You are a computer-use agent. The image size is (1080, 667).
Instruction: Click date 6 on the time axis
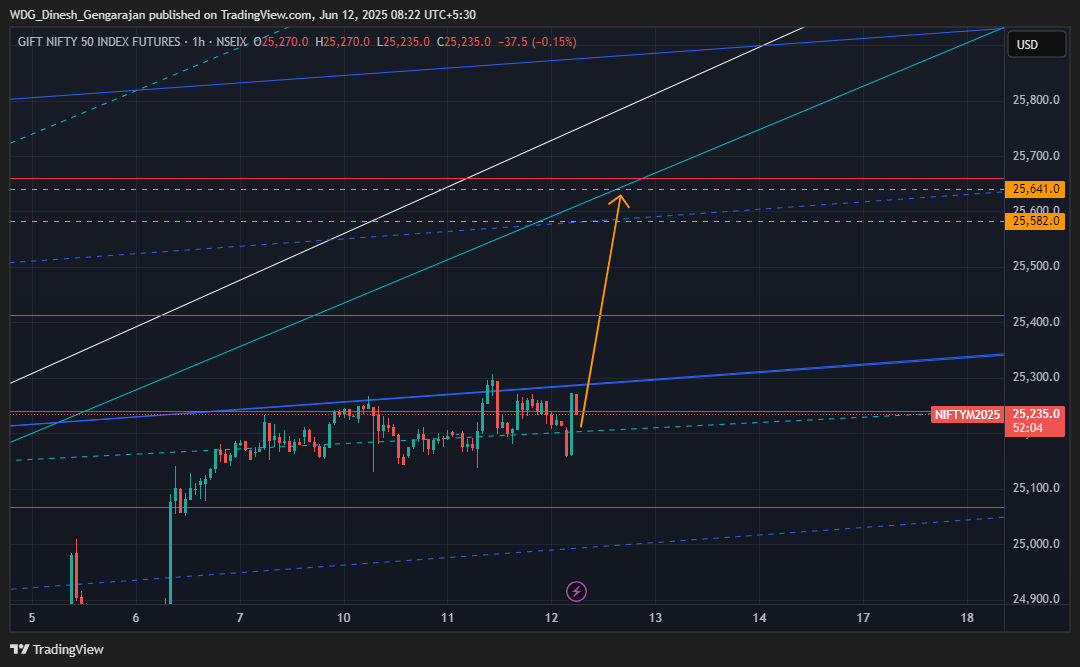pos(136,617)
